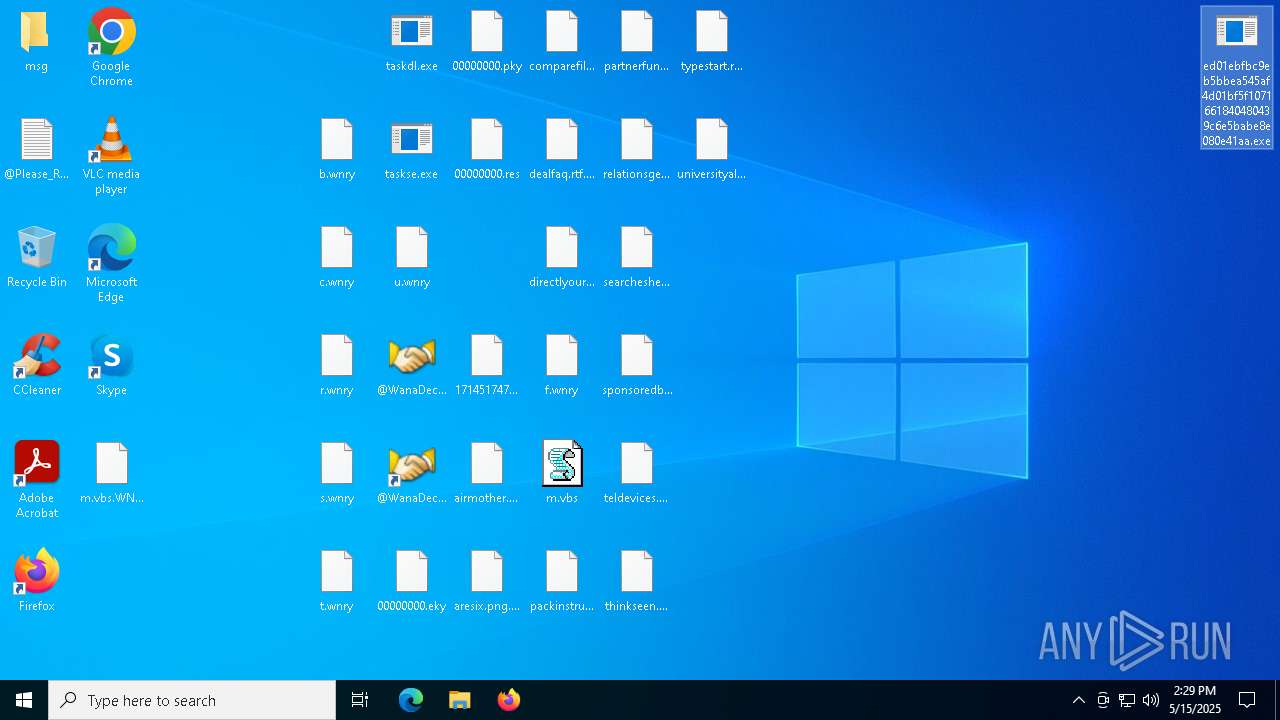The width and height of the screenshot is (1280, 720).
Task: Select the dealfaq.rtf file
Action: [561, 150]
